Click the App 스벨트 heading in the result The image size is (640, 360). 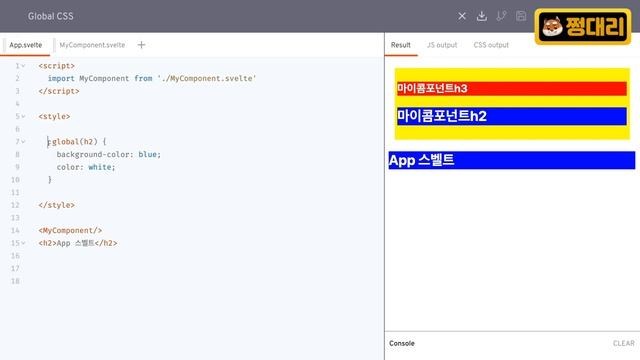(x=511, y=160)
